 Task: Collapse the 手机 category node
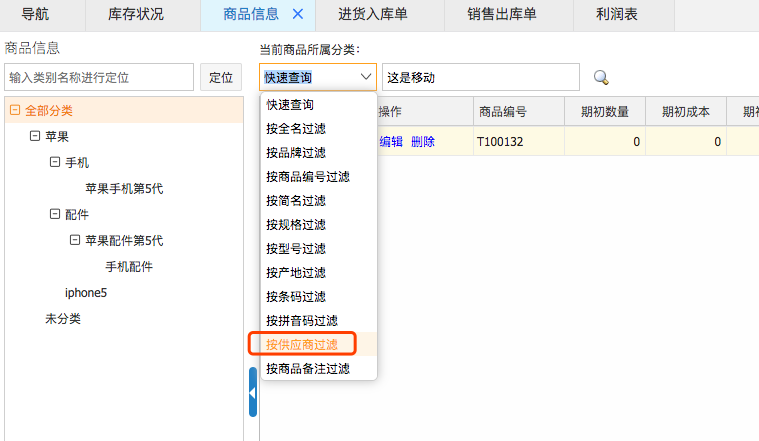click(55, 162)
